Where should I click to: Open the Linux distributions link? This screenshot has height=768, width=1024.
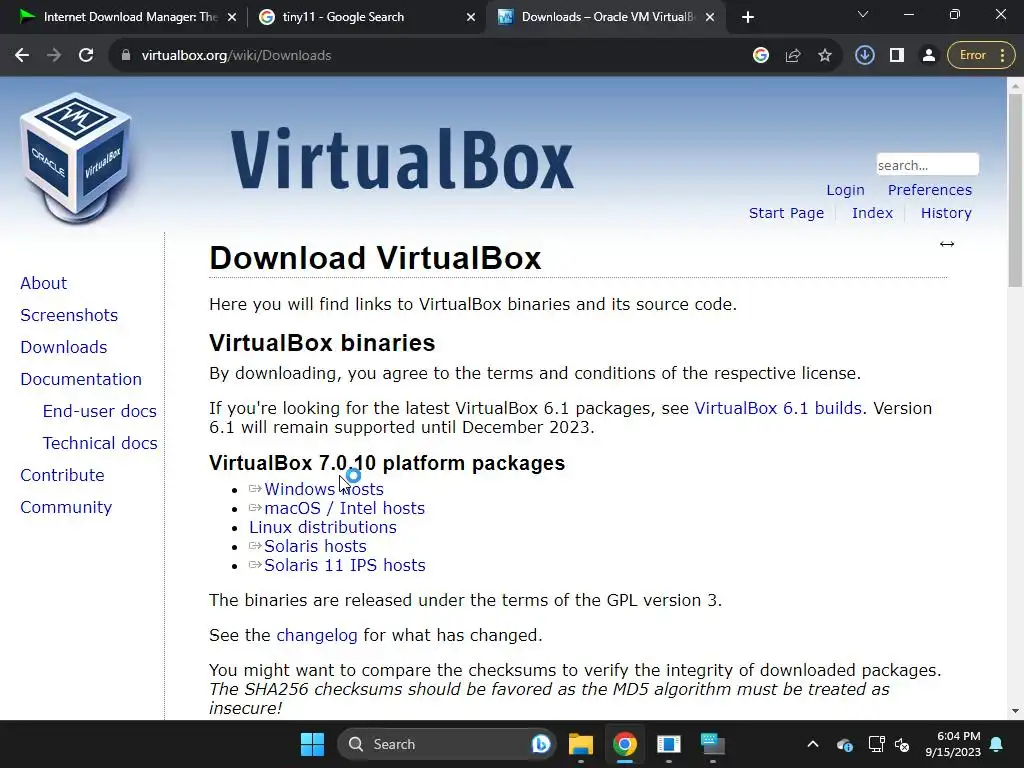(323, 527)
